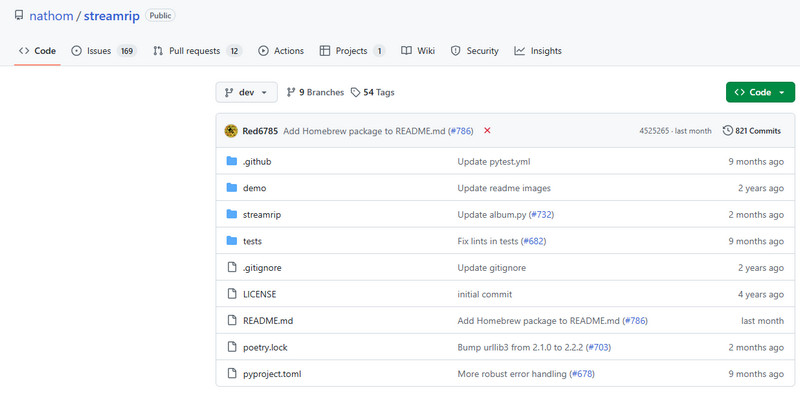Open More robust error handling commit message
The height and width of the screenshot is (394, 800).
[x=512, y=374]
